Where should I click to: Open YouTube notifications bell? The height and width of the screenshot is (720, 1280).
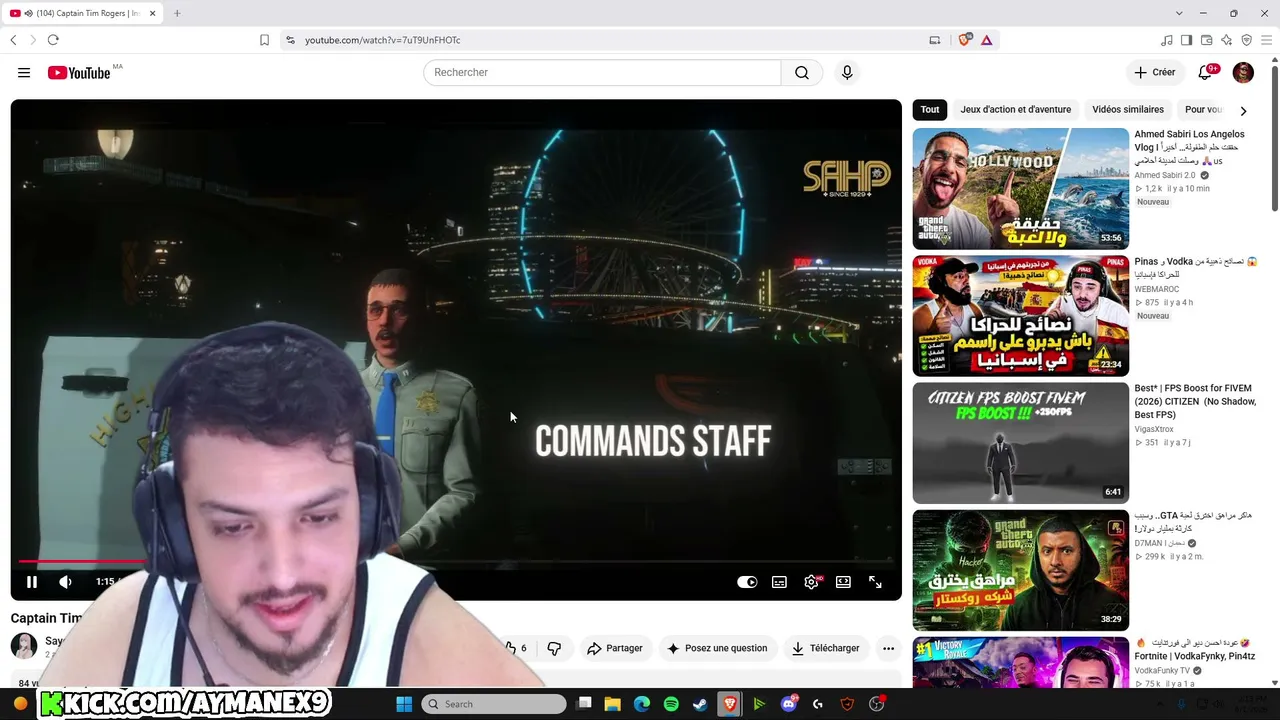[x=1206, y=73]
